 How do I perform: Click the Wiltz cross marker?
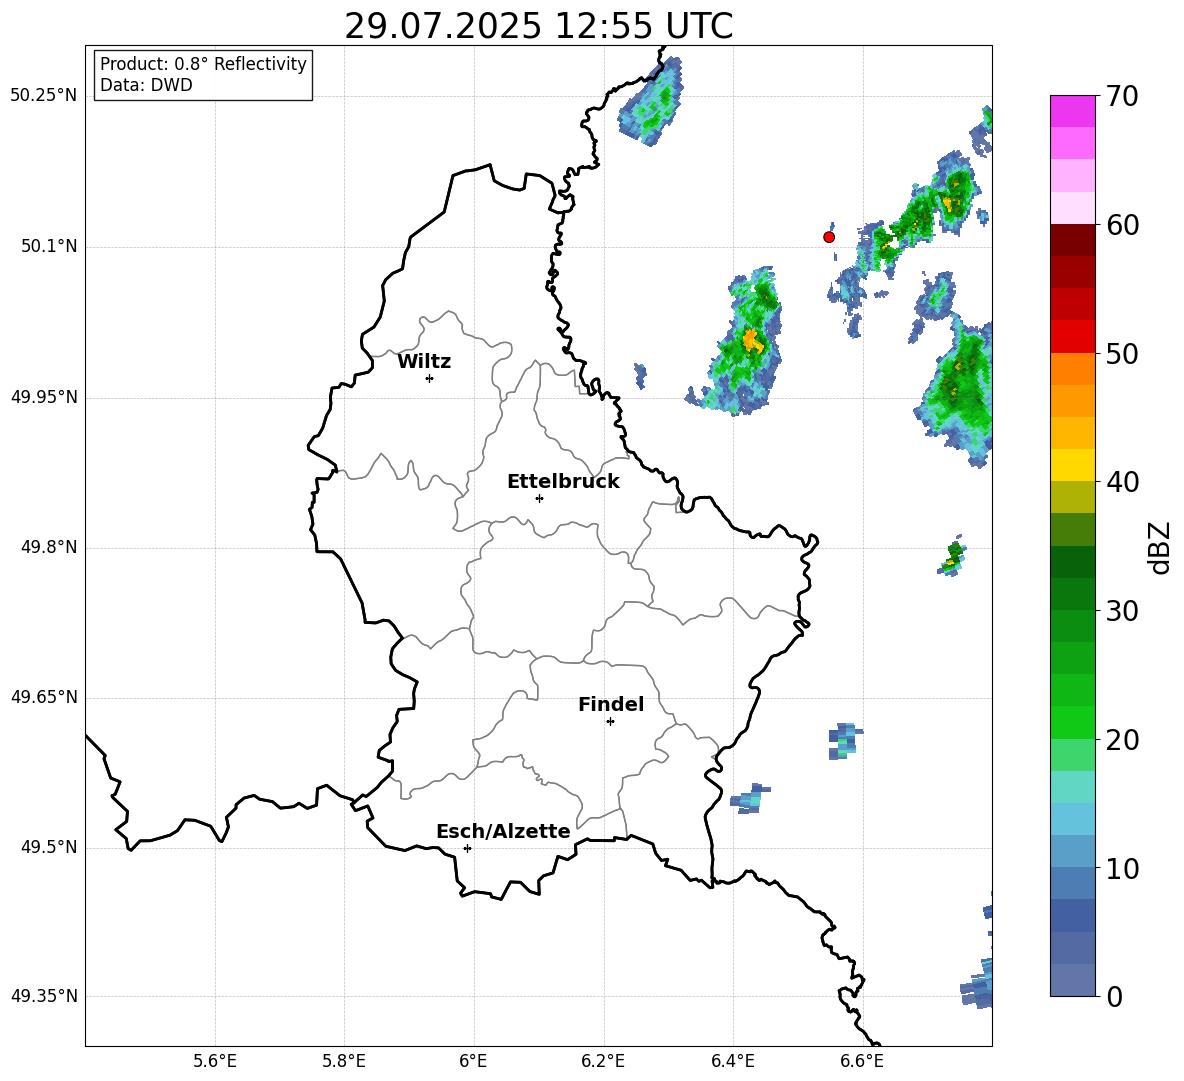click(x=430, y=378)
